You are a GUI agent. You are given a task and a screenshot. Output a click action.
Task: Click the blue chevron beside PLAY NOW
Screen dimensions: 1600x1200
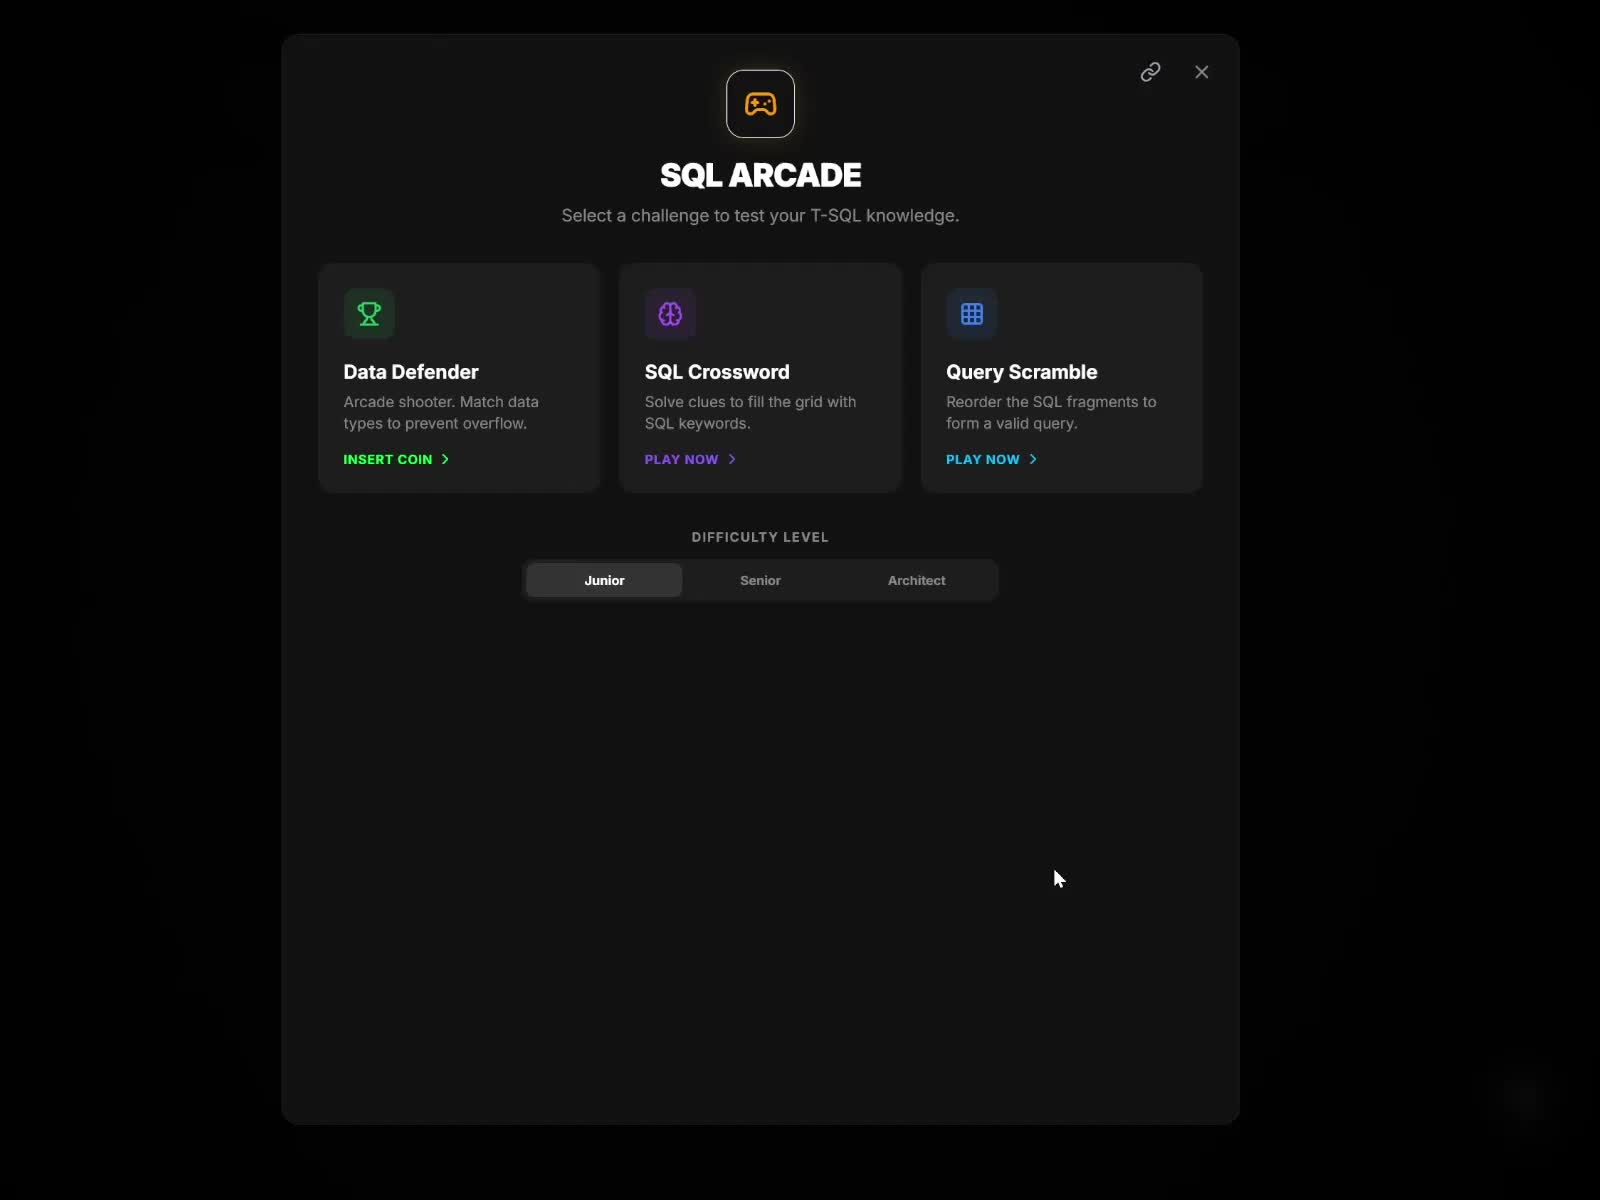click(x=1033, y=459)
